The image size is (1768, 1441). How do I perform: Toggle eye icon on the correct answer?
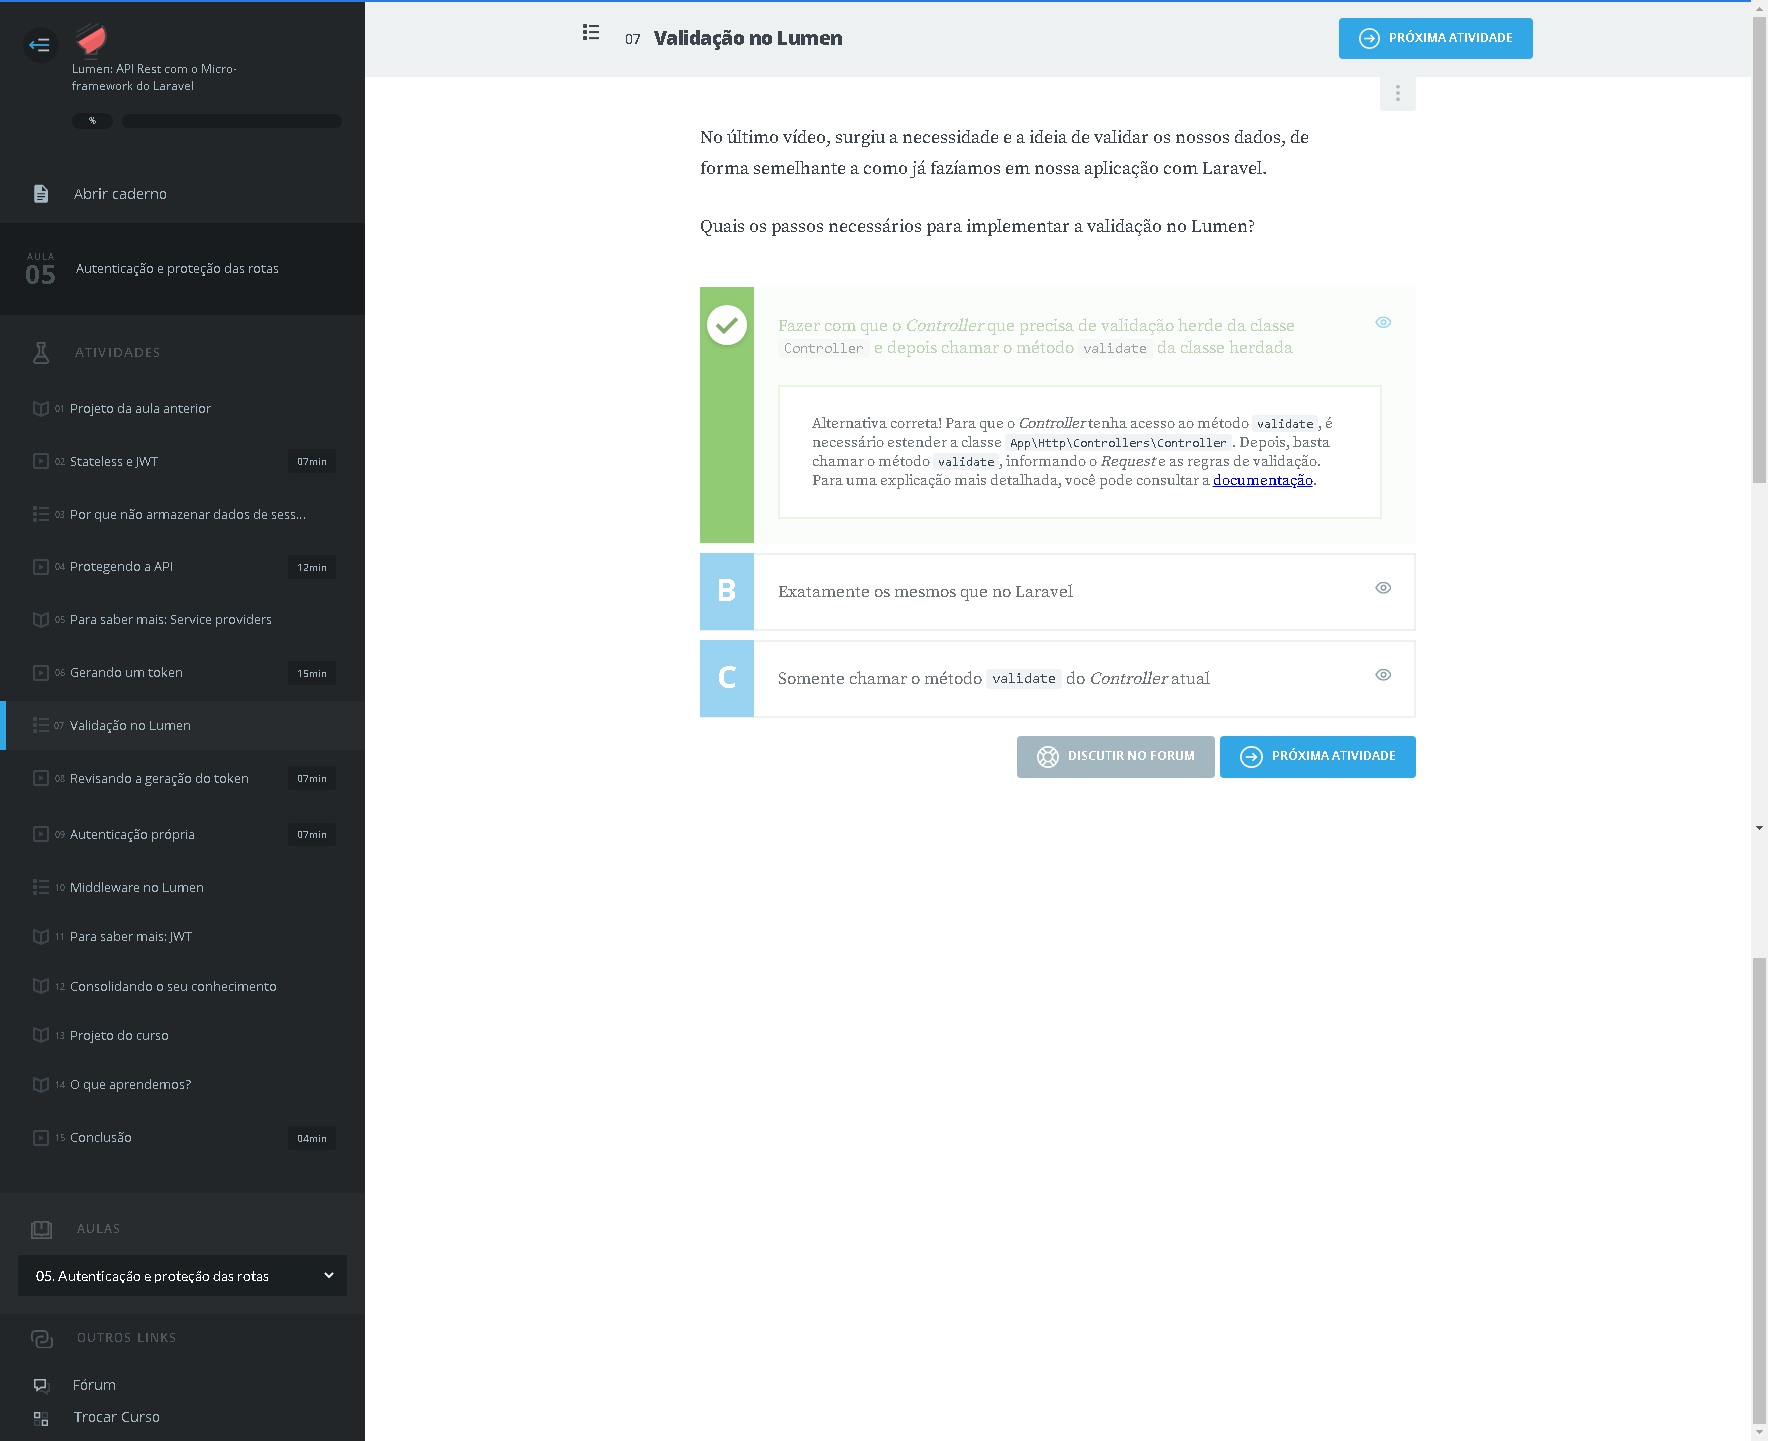click(x=1383, y=322)
